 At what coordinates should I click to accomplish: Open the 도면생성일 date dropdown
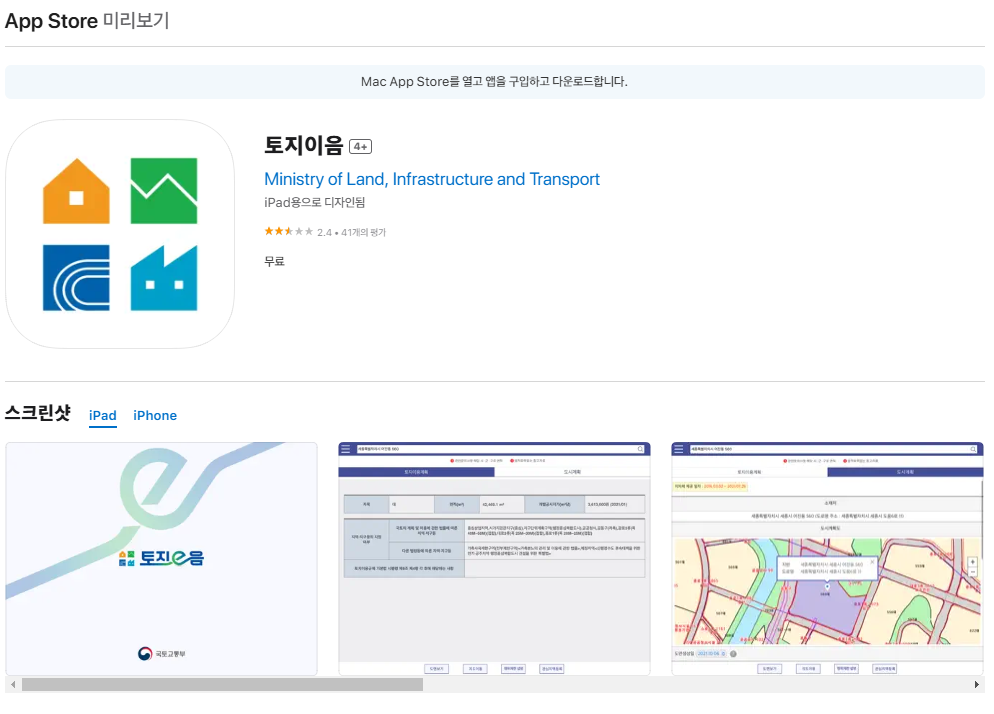(710, 653)
